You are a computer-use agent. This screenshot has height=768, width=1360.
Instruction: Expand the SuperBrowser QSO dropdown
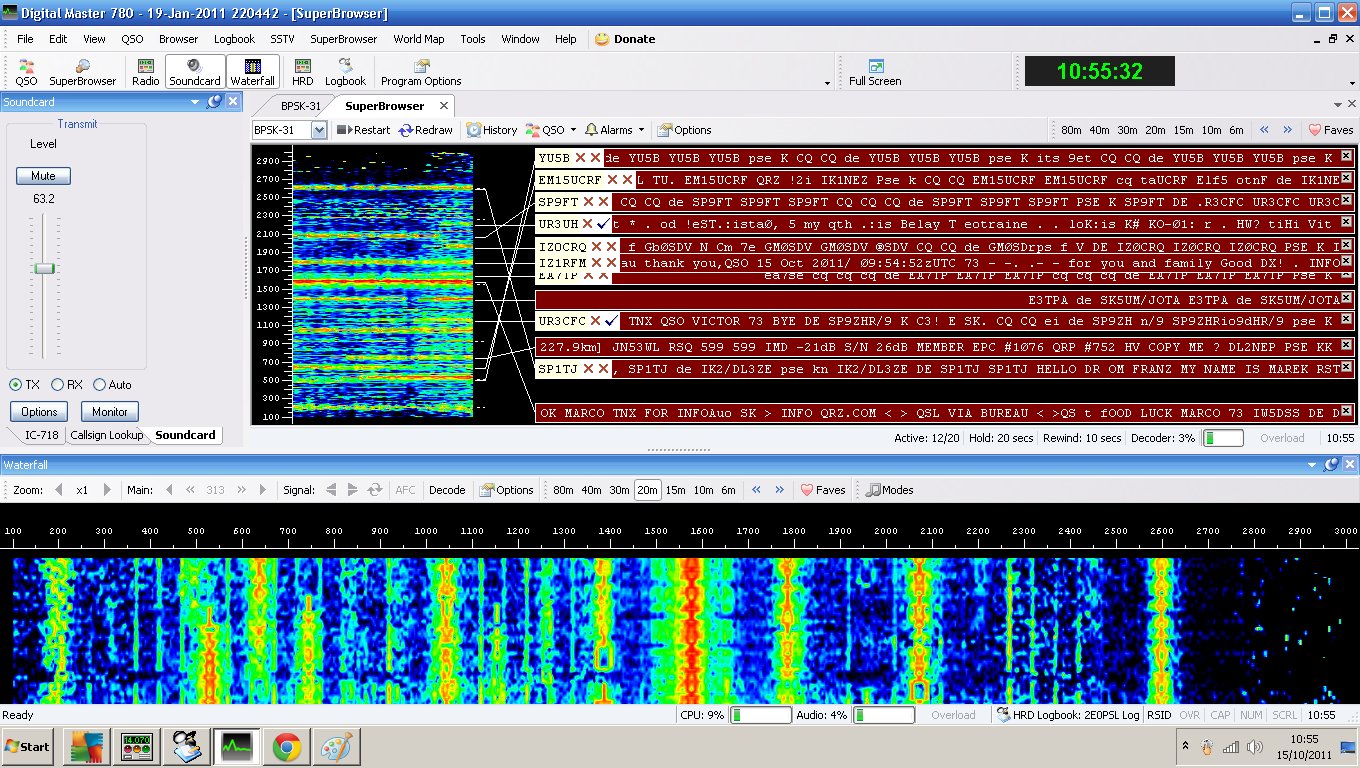[x=574, y=130]
